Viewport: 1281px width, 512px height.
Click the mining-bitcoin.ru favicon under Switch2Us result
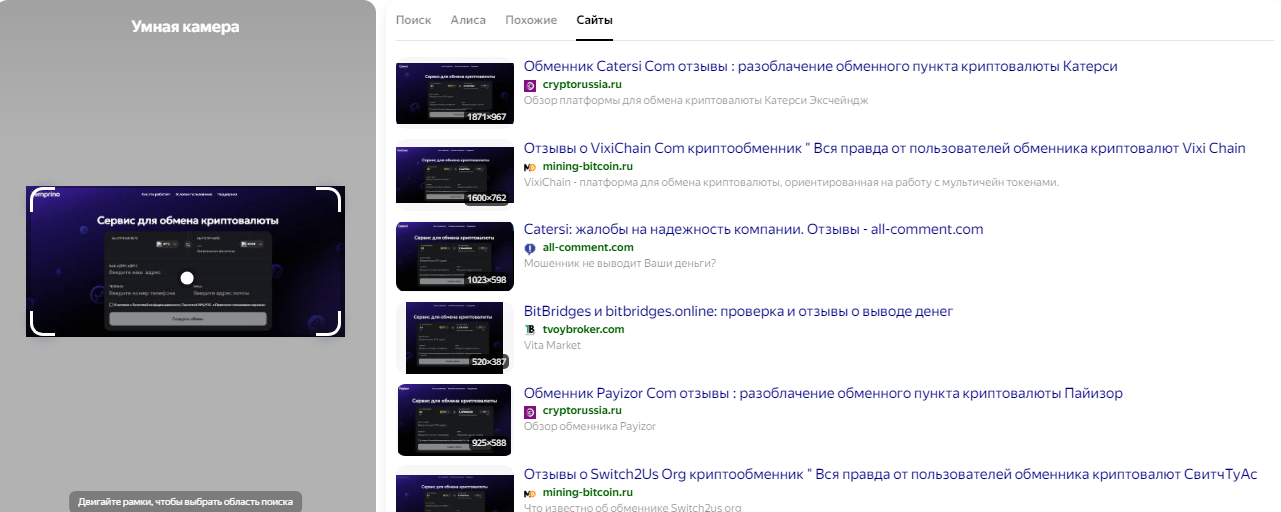point(530,494)
